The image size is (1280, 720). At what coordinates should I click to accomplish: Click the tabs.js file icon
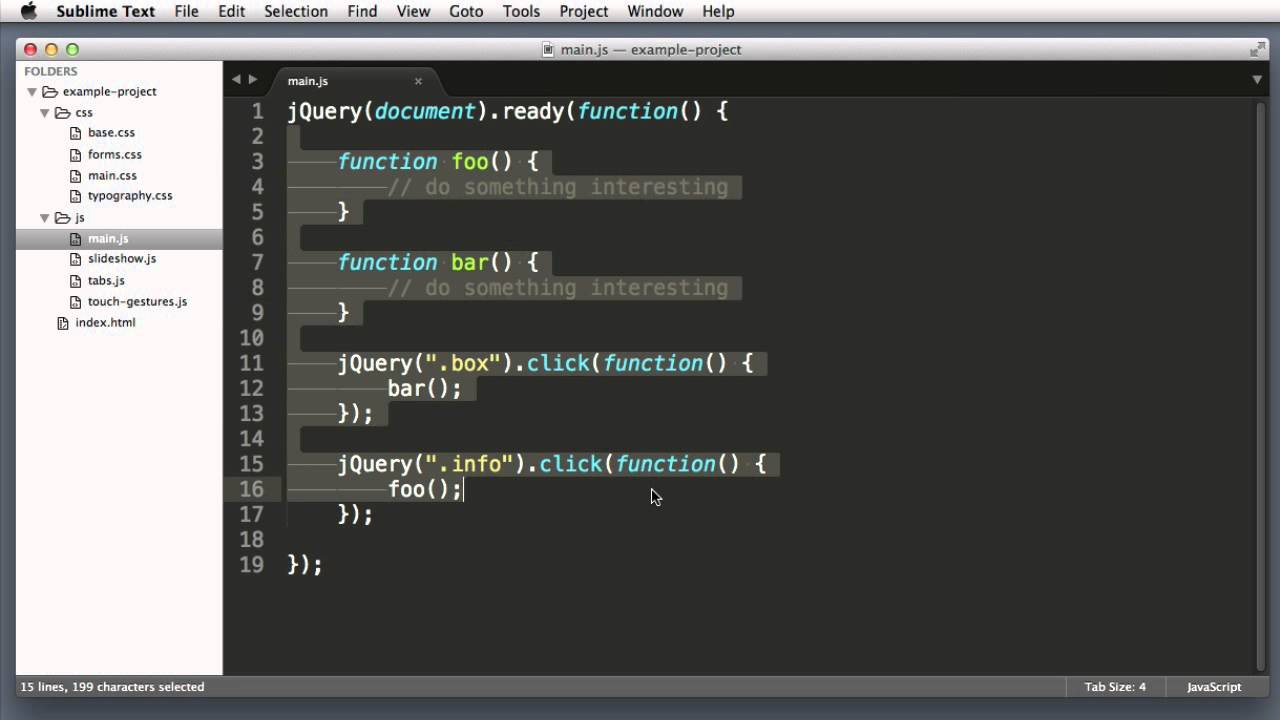click(x=76, y=281)
